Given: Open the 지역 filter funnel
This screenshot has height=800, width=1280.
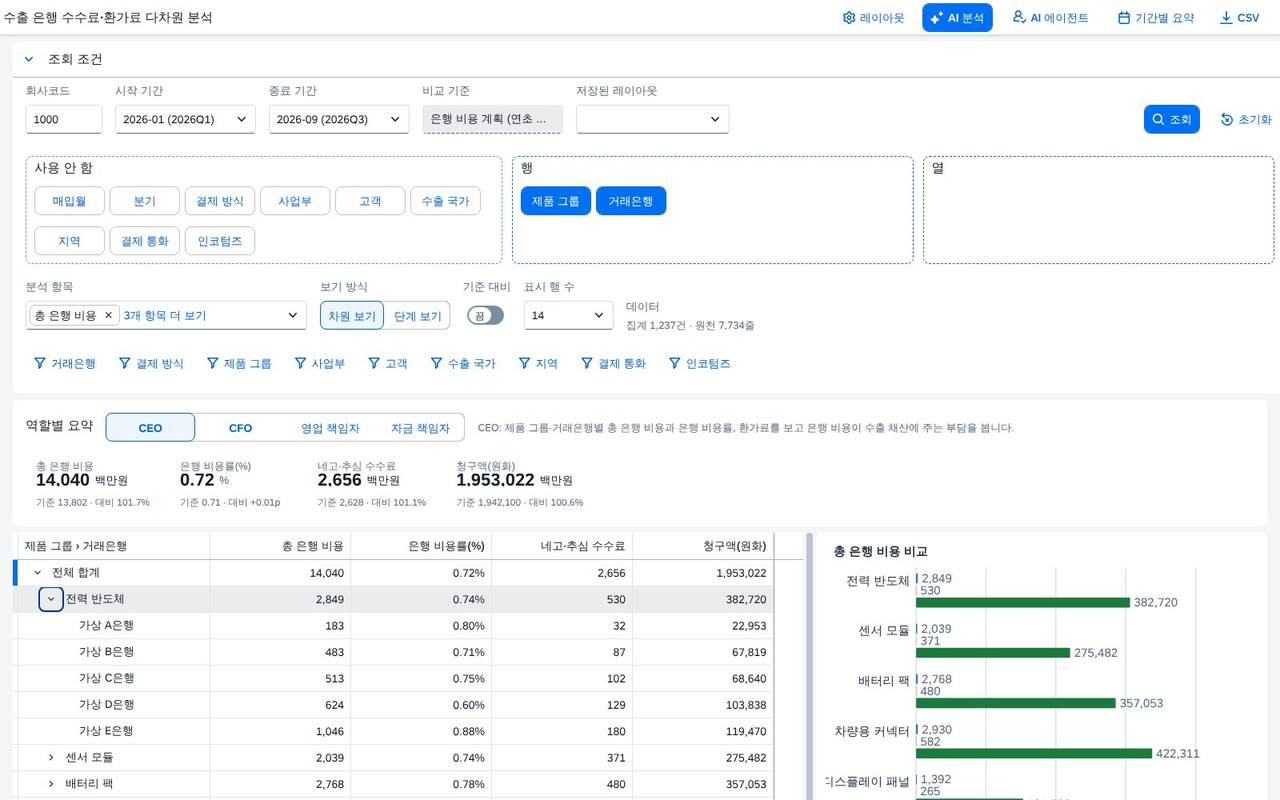Looking at the screenshot, I should (525, 363).
